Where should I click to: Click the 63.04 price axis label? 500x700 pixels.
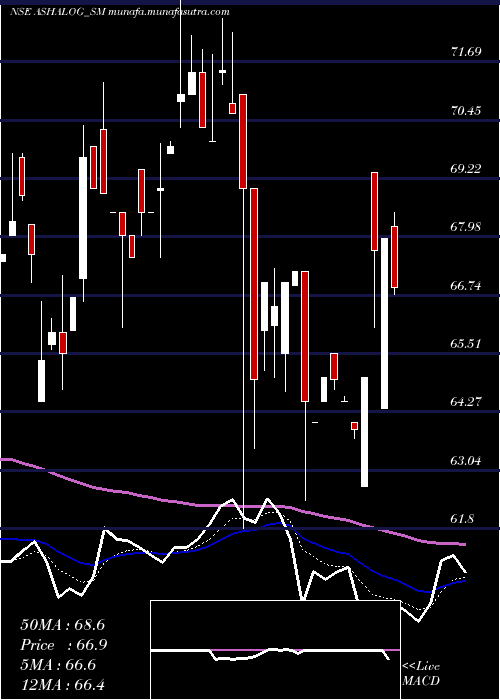[467, 461]
